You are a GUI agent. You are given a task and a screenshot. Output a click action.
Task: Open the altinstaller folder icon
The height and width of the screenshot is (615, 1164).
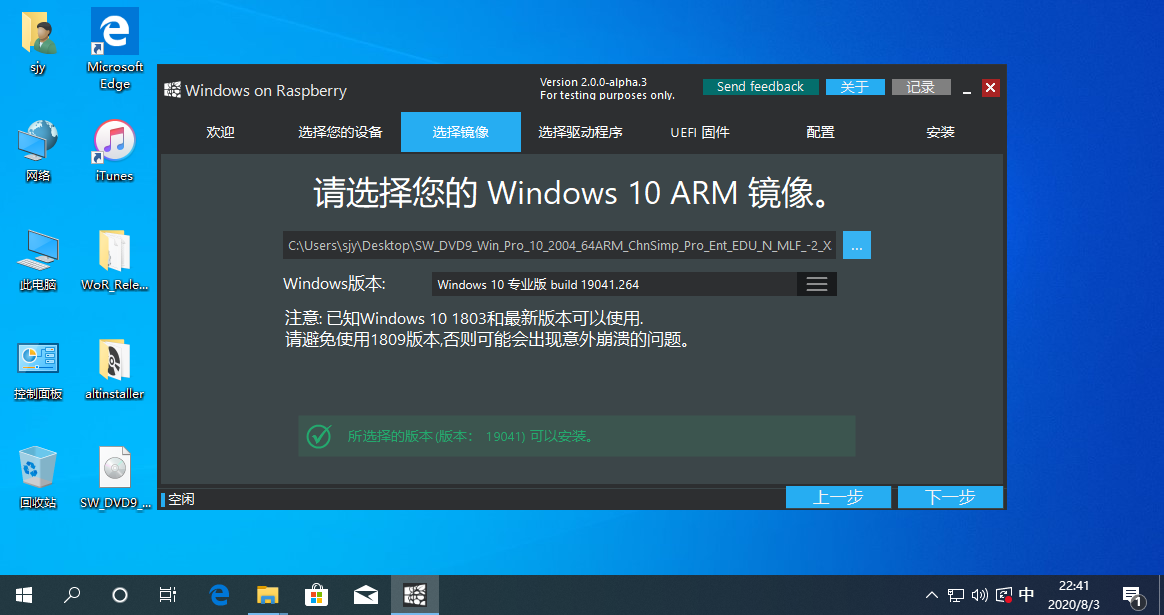[x=114, y=359]
